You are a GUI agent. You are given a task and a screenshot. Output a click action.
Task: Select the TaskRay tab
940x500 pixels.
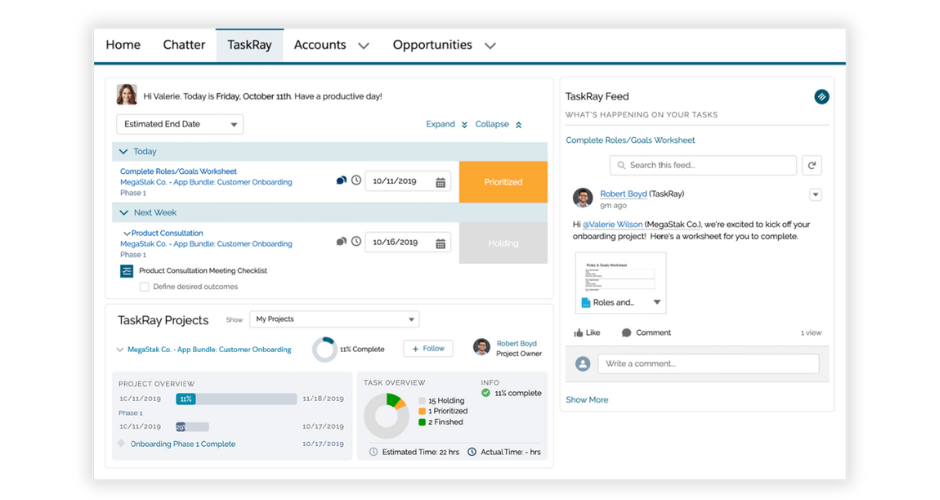(249, 45)
